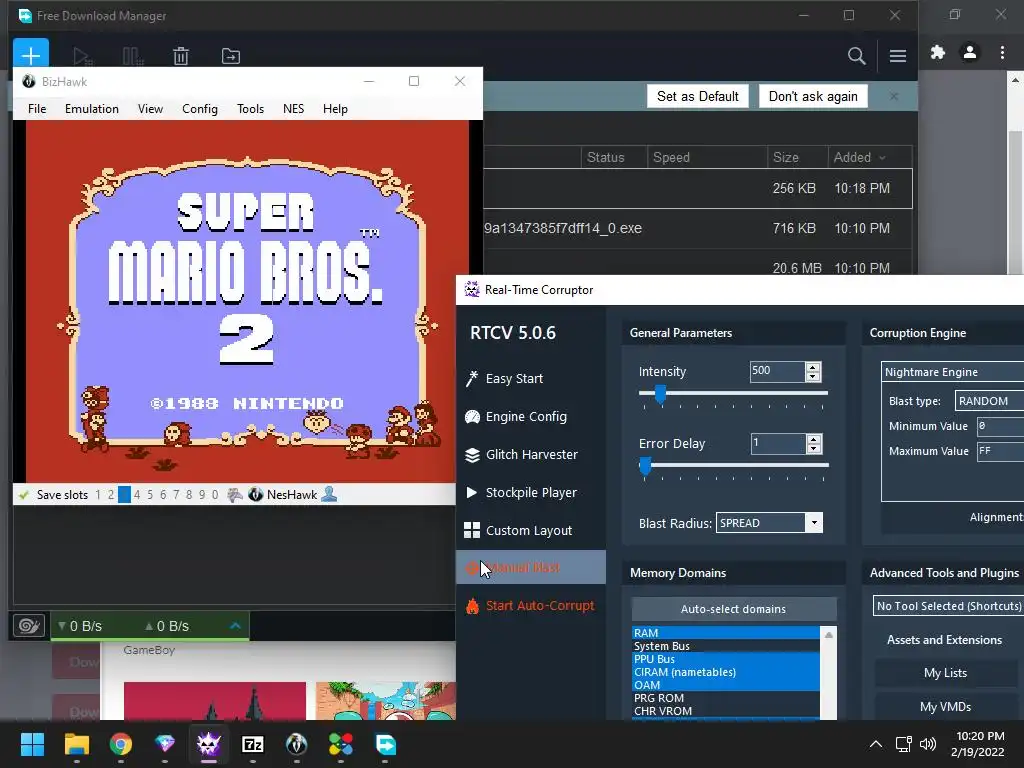Click the Don't ask again button
The width and height of the screenshot is (1024, 768).
(x=813, y=97)
